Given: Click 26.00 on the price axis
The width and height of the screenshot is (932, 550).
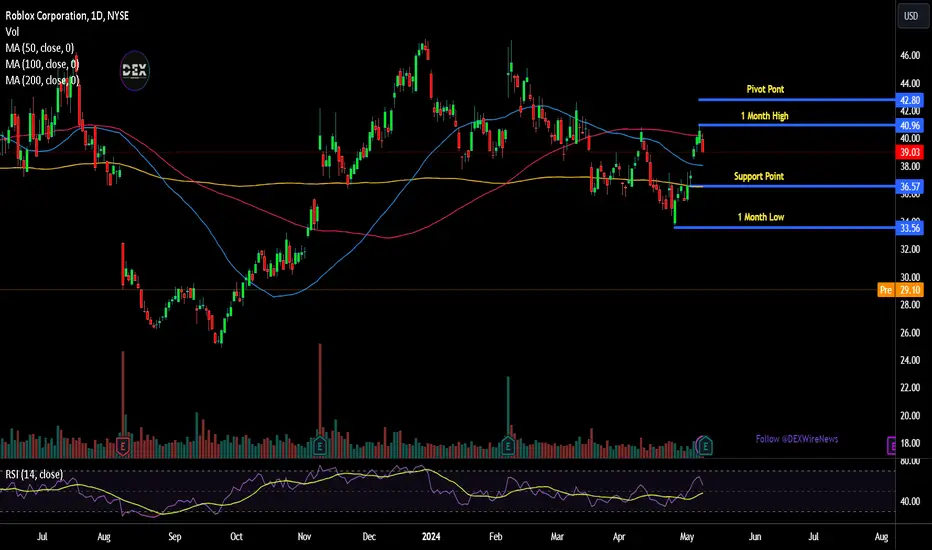Looking at the screenshot, I should [x=910, y=333].
